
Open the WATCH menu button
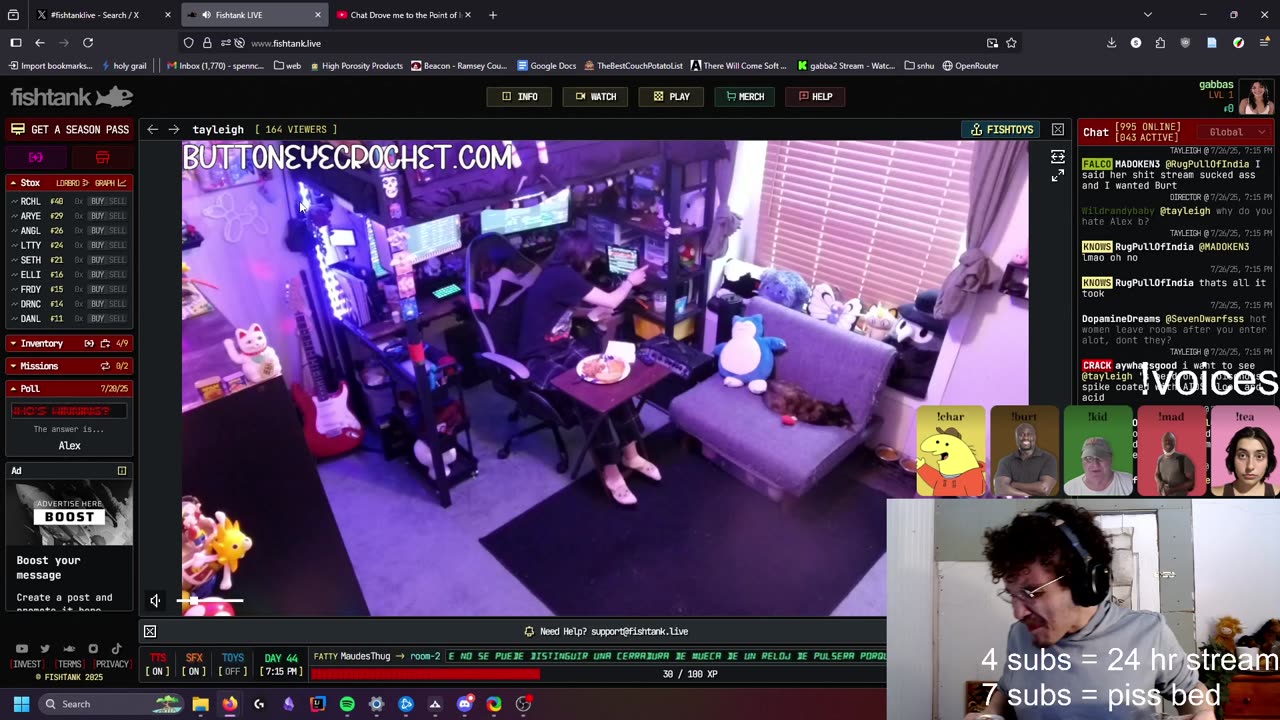(x=595, y=97)
